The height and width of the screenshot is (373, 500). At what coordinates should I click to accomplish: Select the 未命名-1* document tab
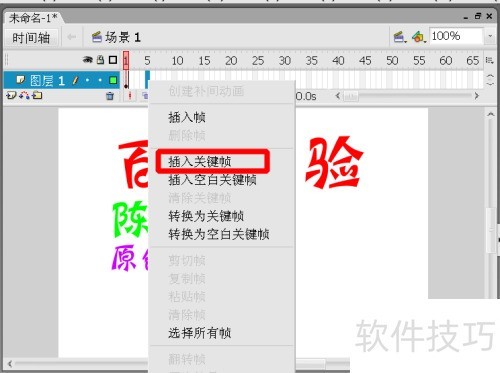tap(33, 18)
